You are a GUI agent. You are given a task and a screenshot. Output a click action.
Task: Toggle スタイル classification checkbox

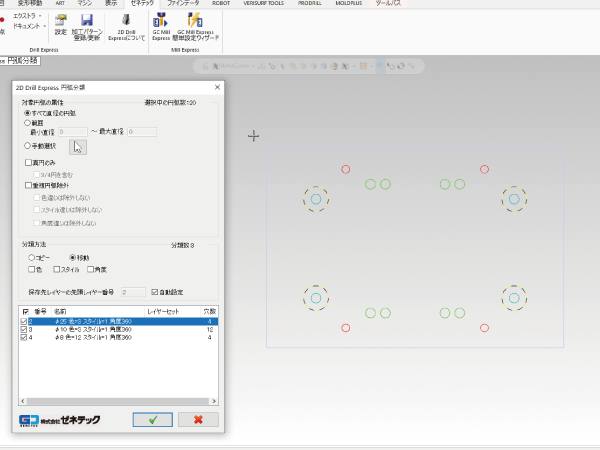57,269
